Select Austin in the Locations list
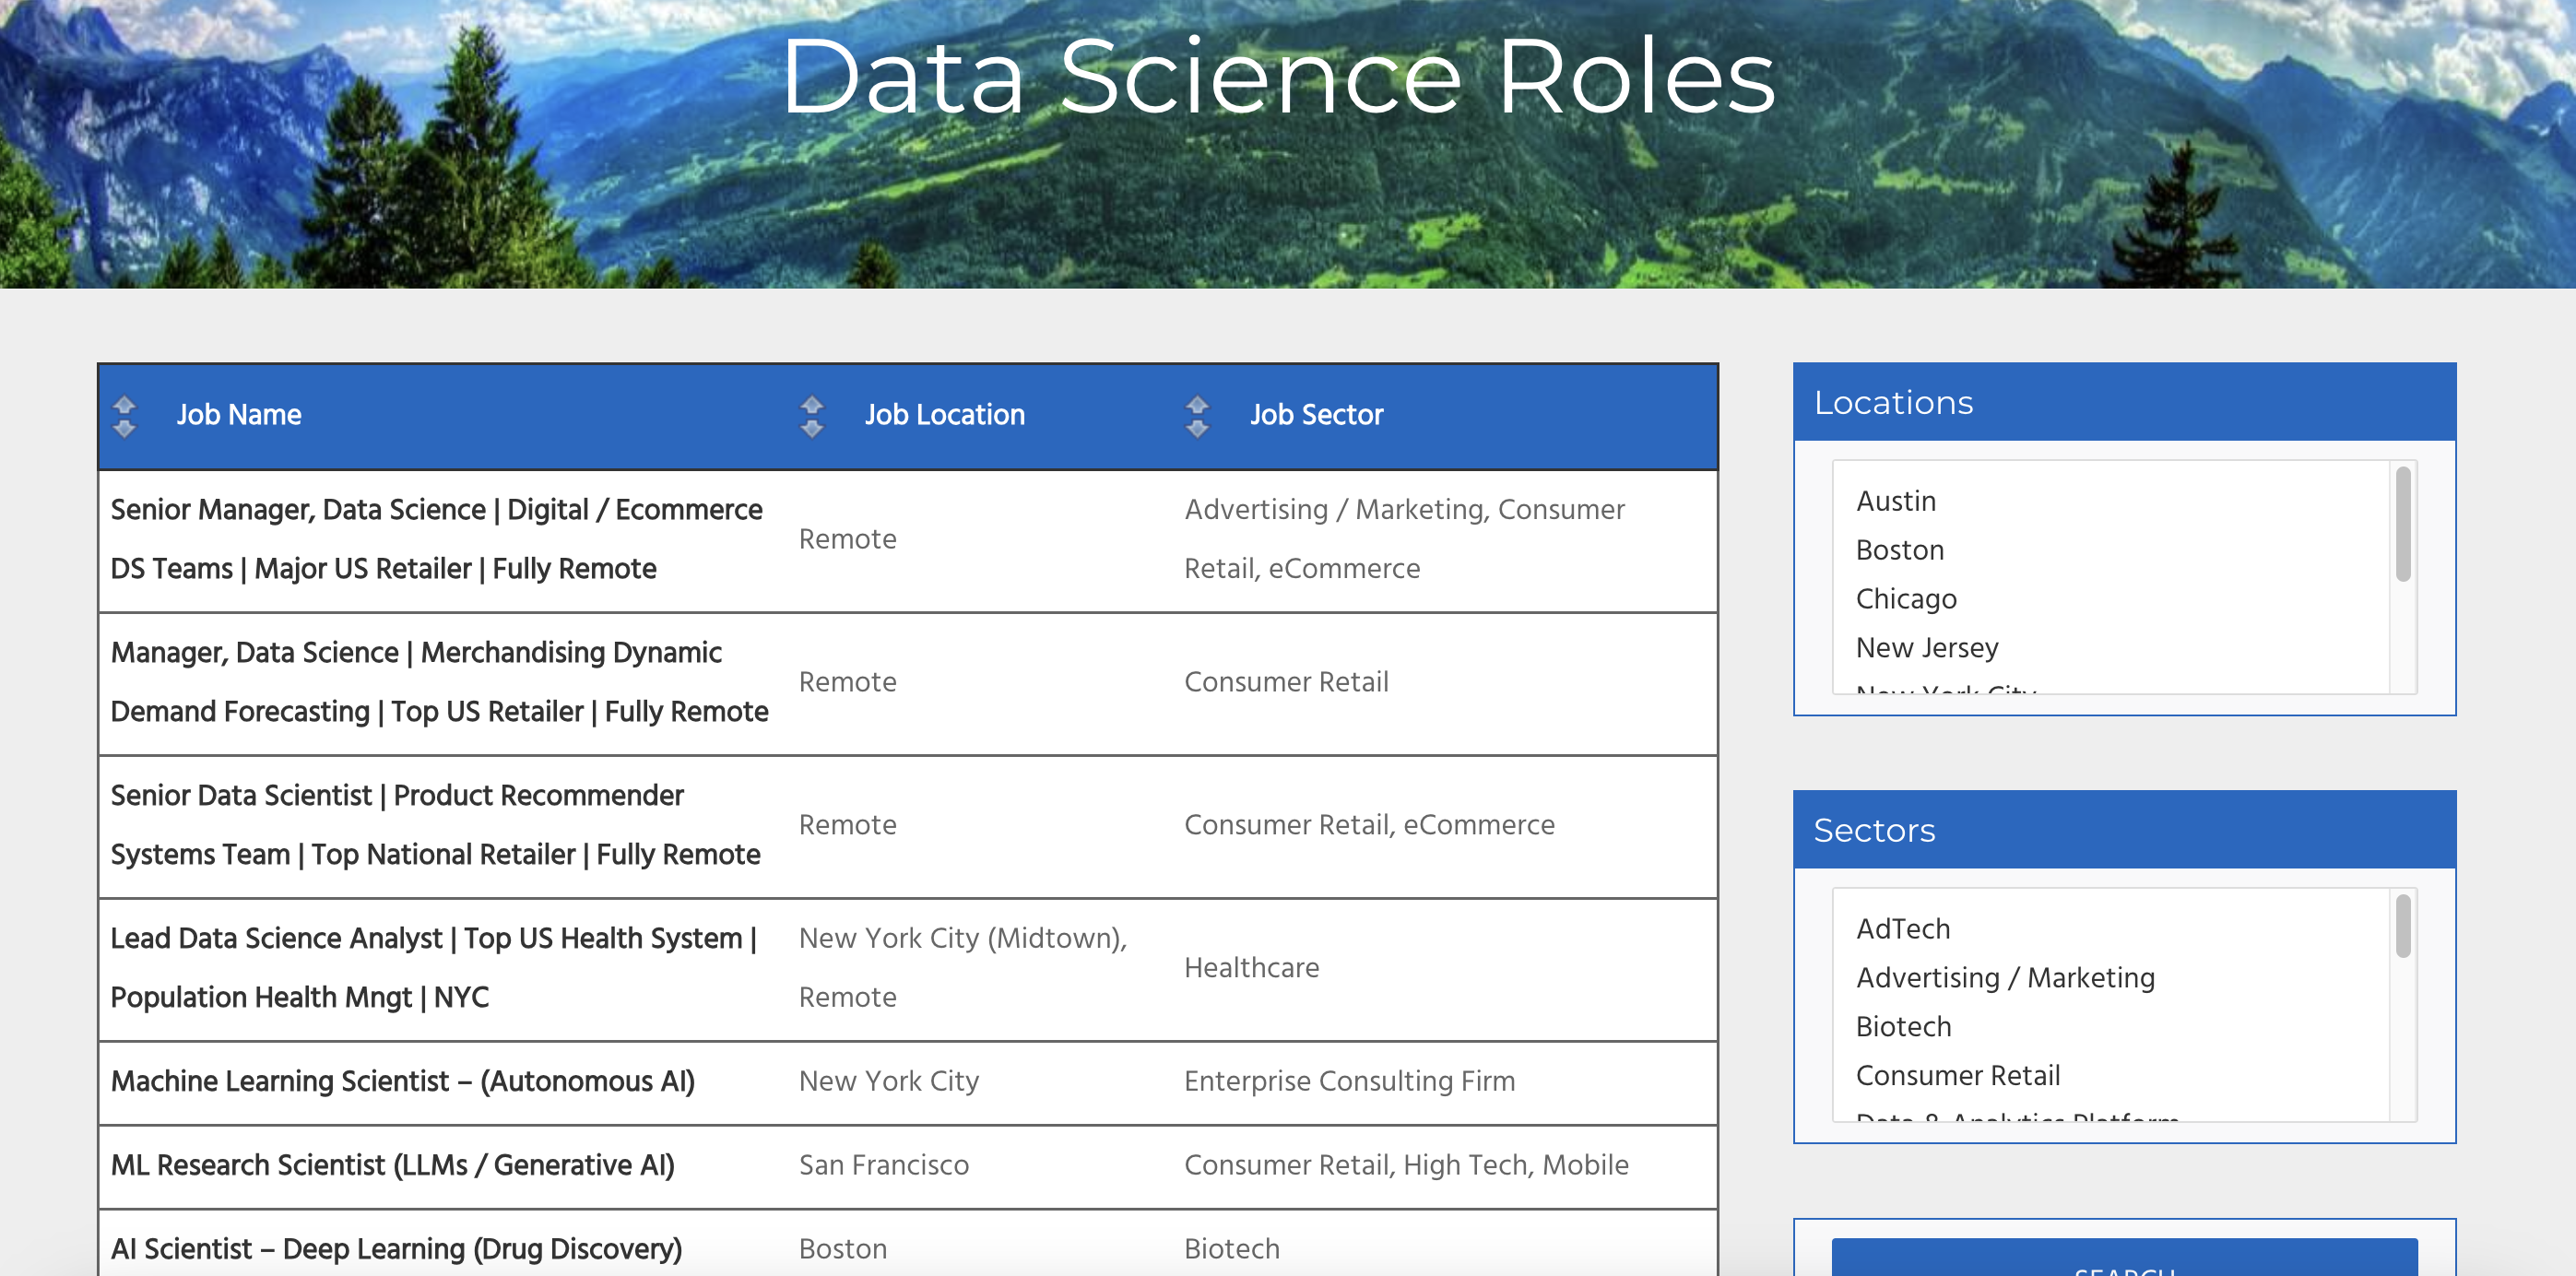 click(1896, 501)
